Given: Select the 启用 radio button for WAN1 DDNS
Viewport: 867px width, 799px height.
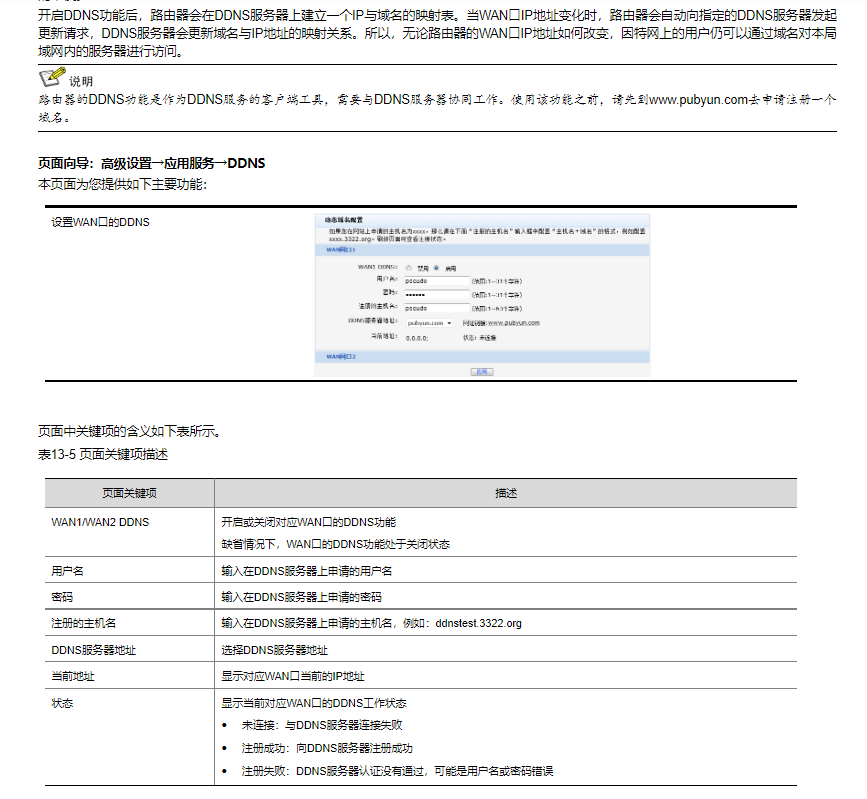Looking at the screenshot, I should click(x=436, y=268).
